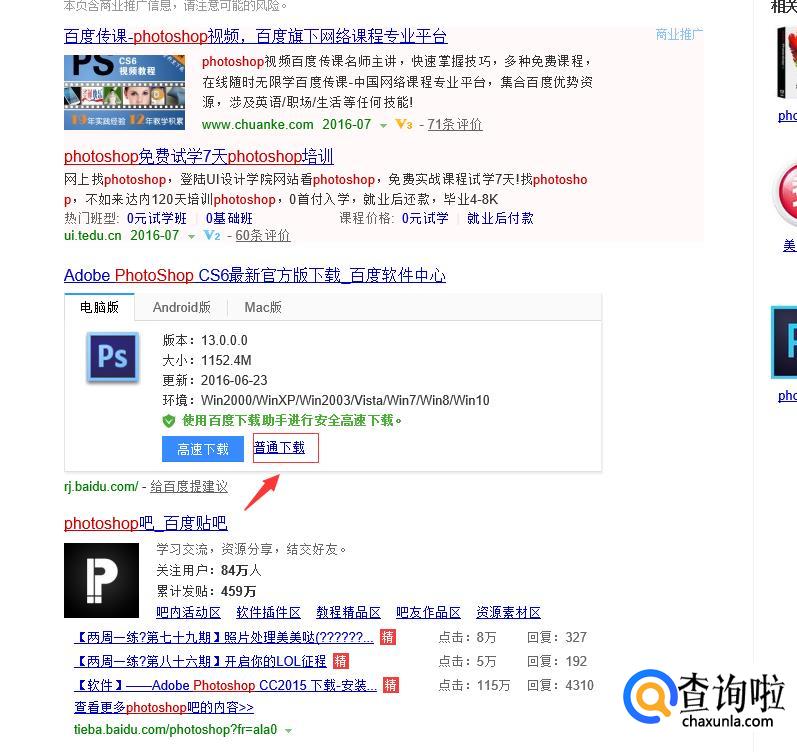Viewport: 797px width, 752px height.
Task: Click the red 精 badge beside the CC2015 post
Action: 390,685
